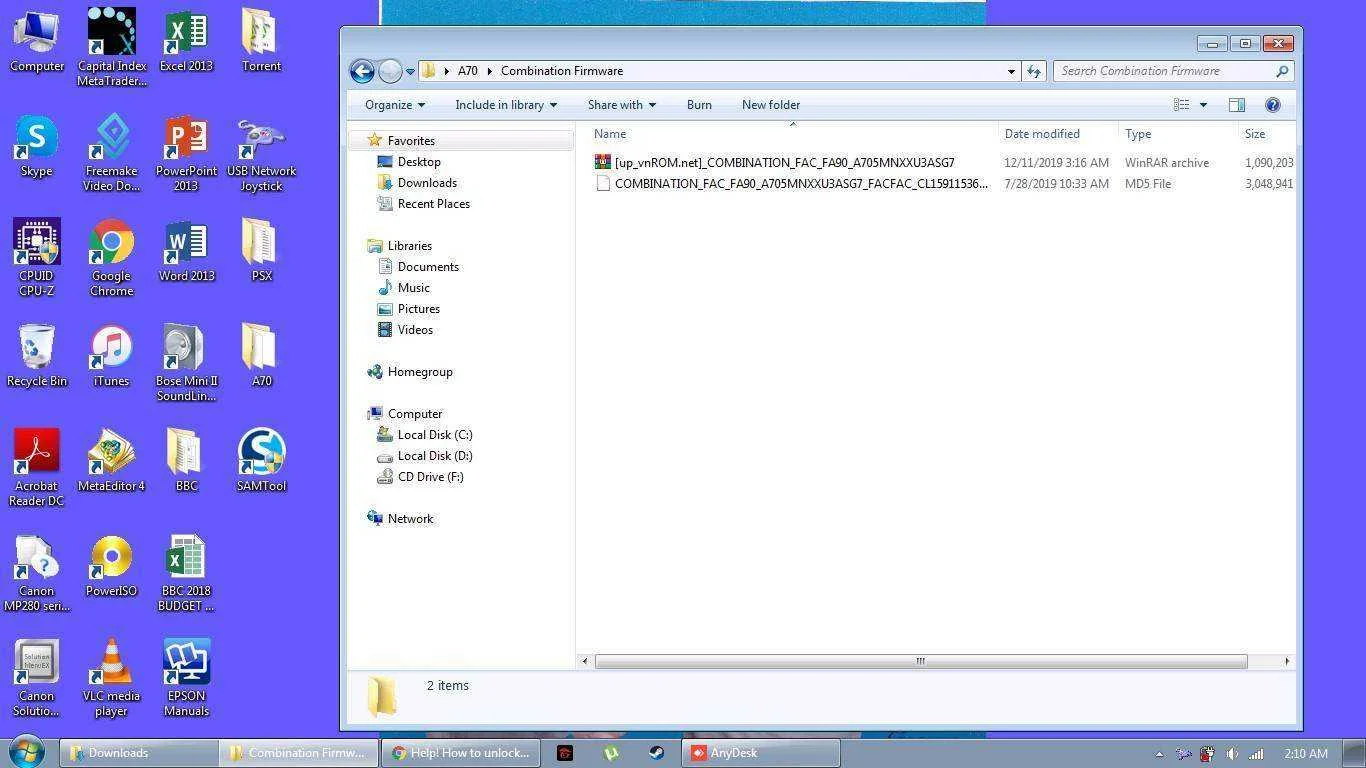Screen dimensions: 1366x768
Task: Open the A70 folder on desktop
Action: click(261, 355)
